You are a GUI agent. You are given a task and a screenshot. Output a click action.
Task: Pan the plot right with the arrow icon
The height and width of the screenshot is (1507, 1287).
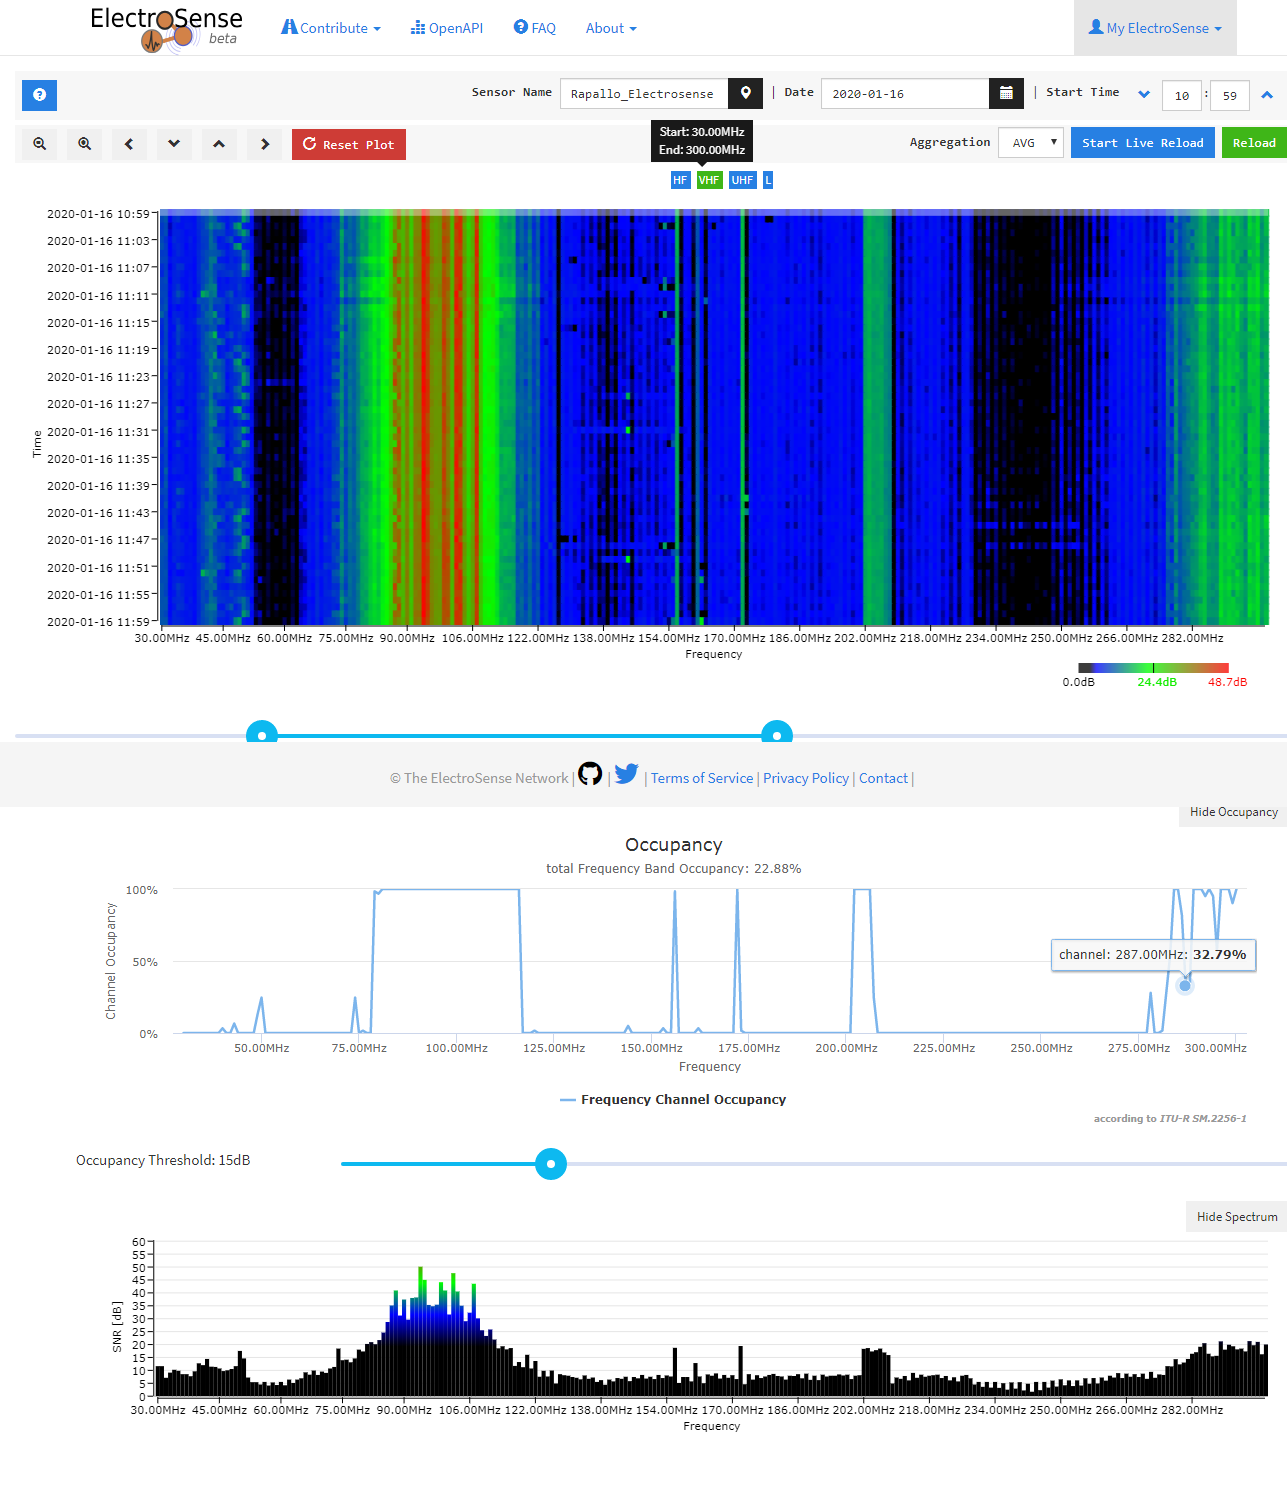point(265,144)
